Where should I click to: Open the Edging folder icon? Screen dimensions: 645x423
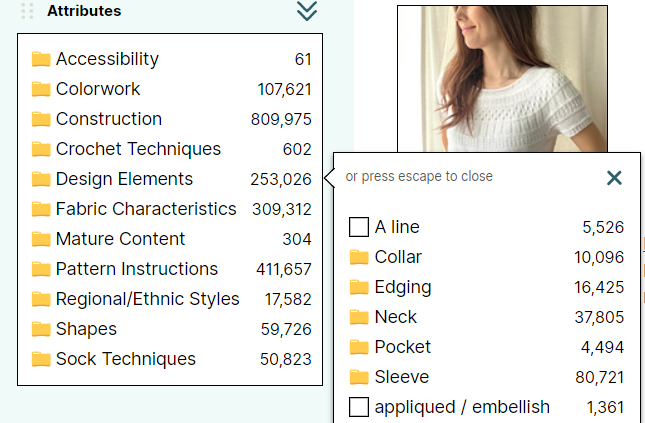(x=359, y=287)
